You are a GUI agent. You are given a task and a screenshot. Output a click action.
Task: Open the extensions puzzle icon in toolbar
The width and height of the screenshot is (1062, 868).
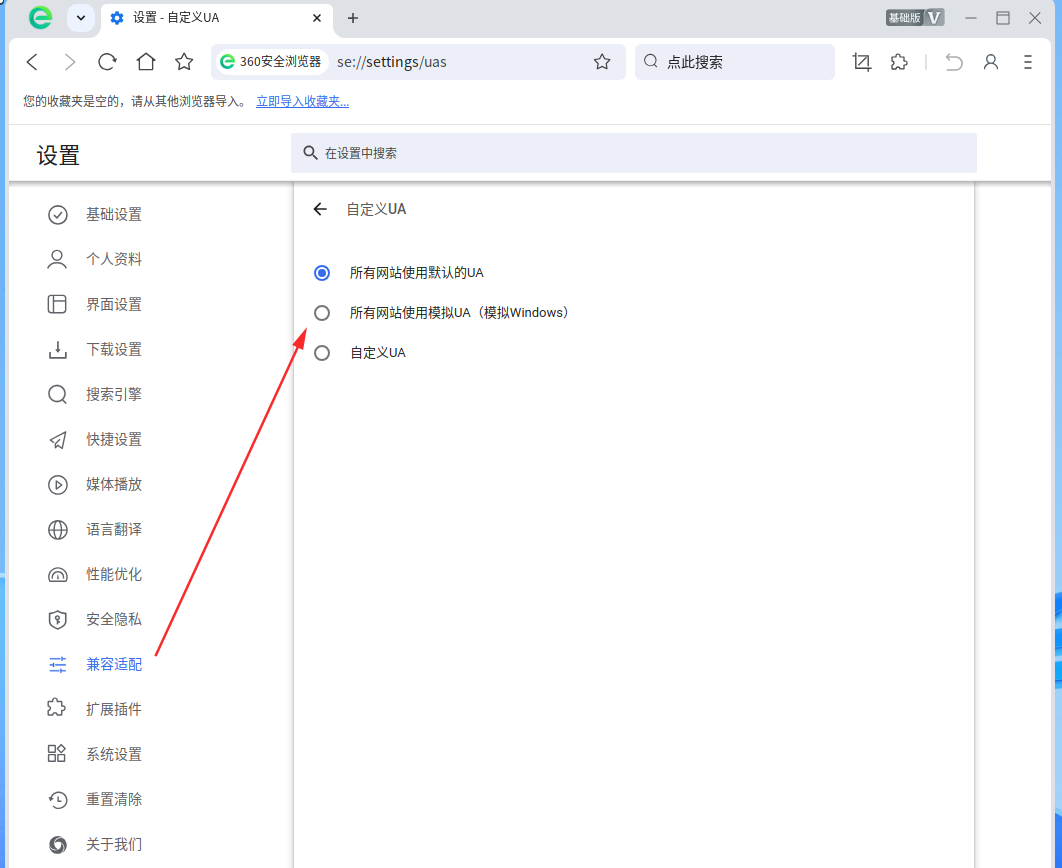(x=899, y=62)
